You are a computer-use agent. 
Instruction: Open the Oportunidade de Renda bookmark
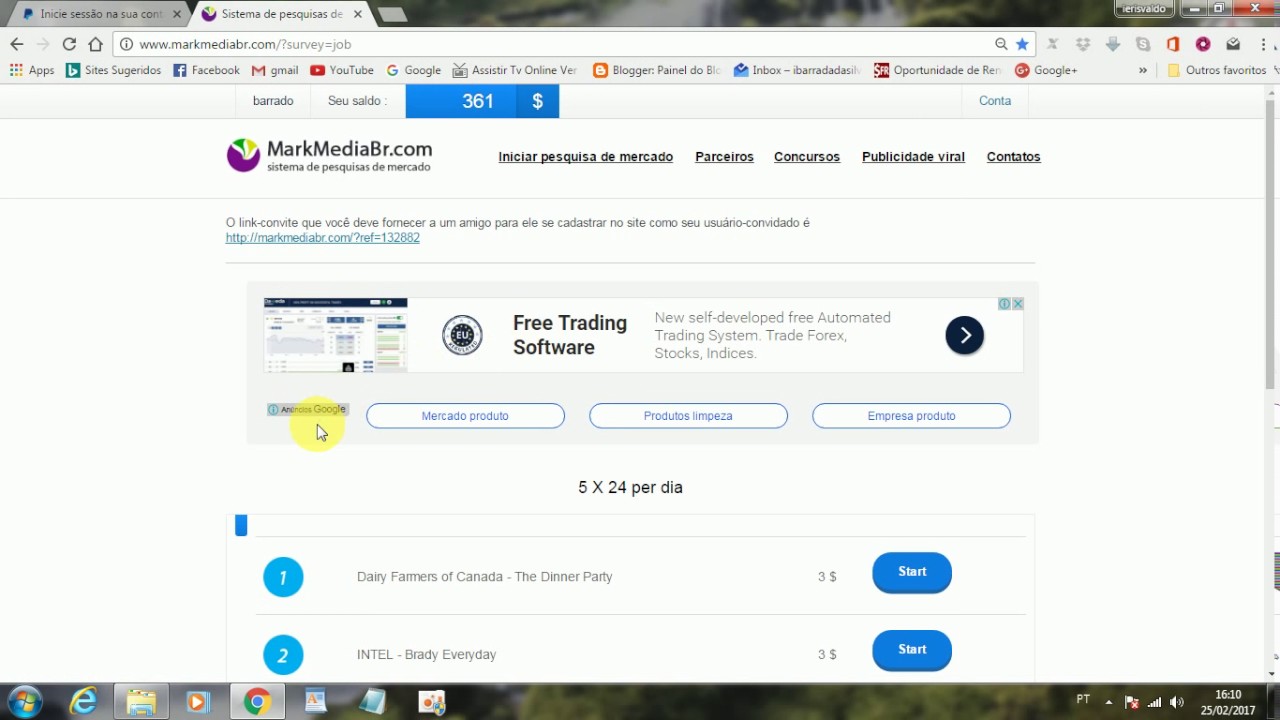coord(938,70)
